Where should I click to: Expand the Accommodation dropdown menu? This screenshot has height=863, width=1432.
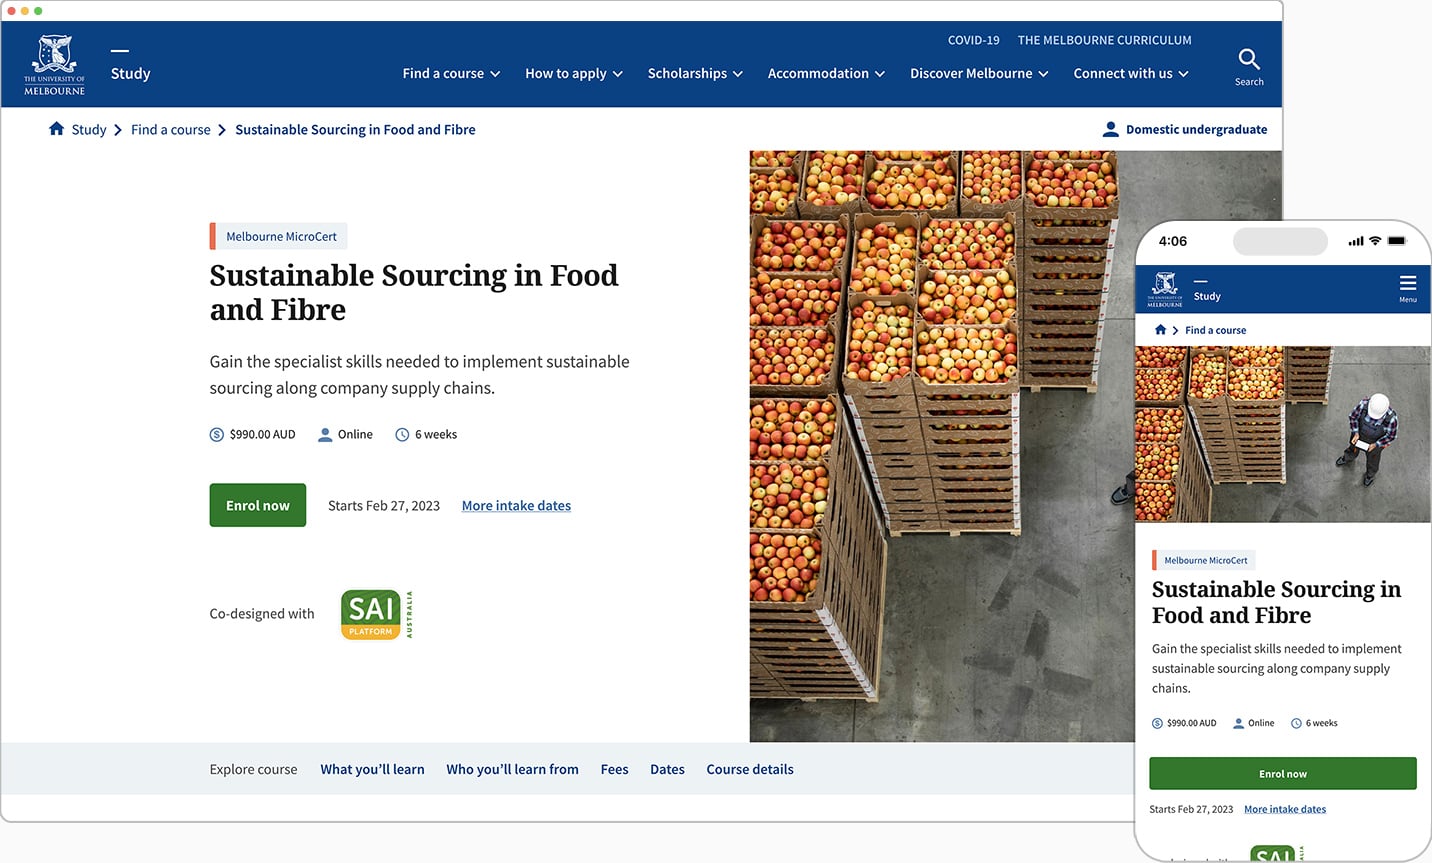pos(826,74)
